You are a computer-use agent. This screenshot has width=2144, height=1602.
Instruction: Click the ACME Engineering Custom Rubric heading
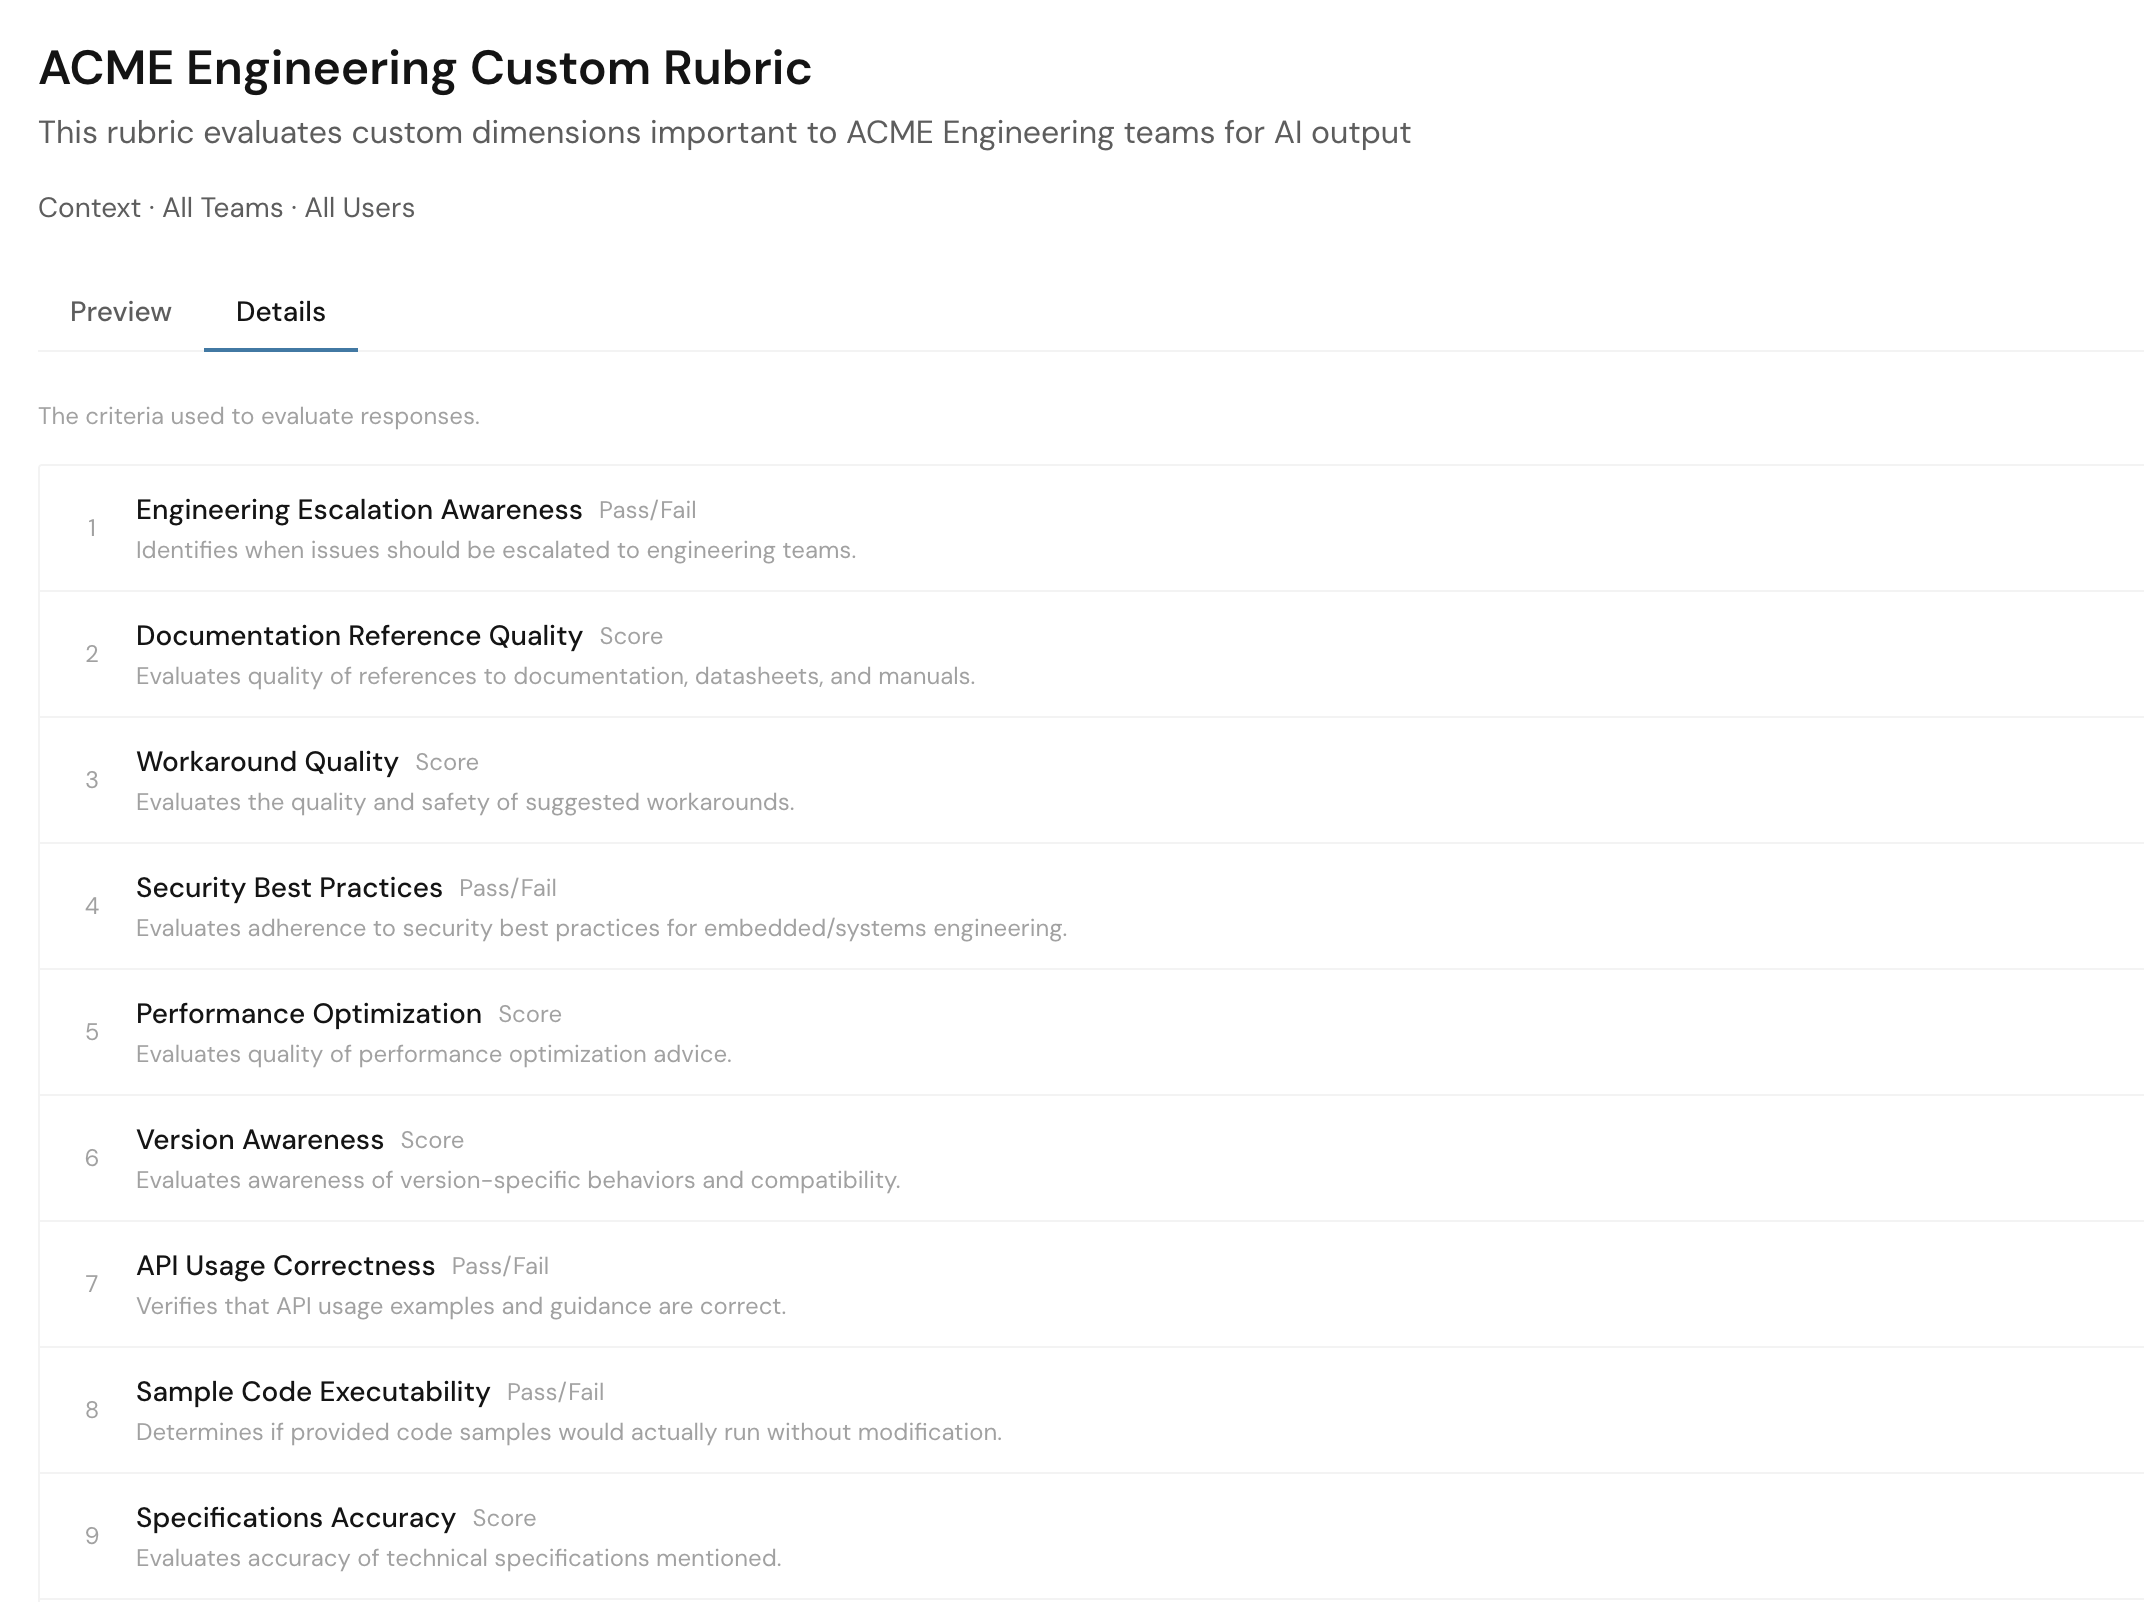click(424, 68)
